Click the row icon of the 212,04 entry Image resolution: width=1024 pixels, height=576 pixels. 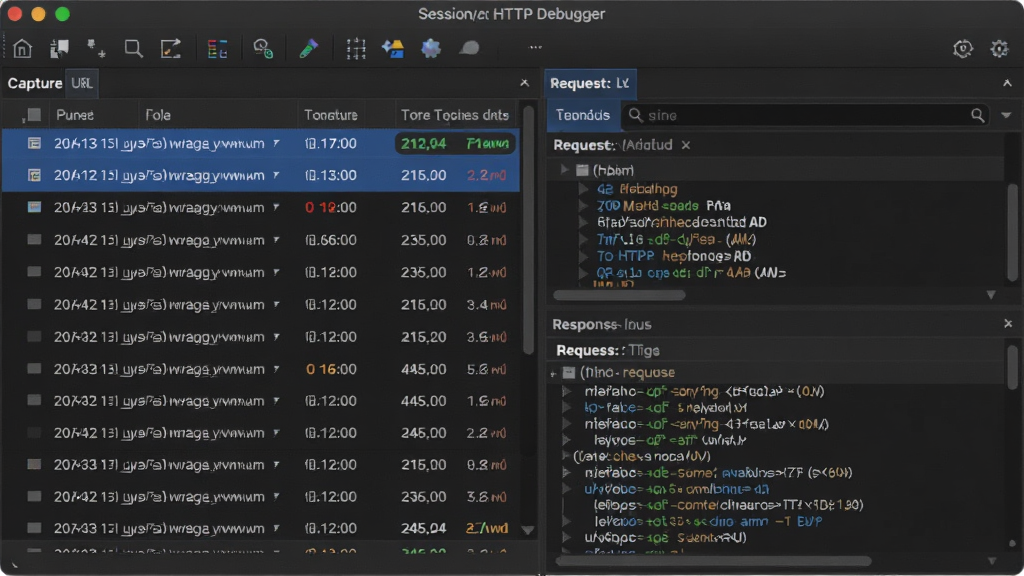pyautogui.click(x=34, y=143)
